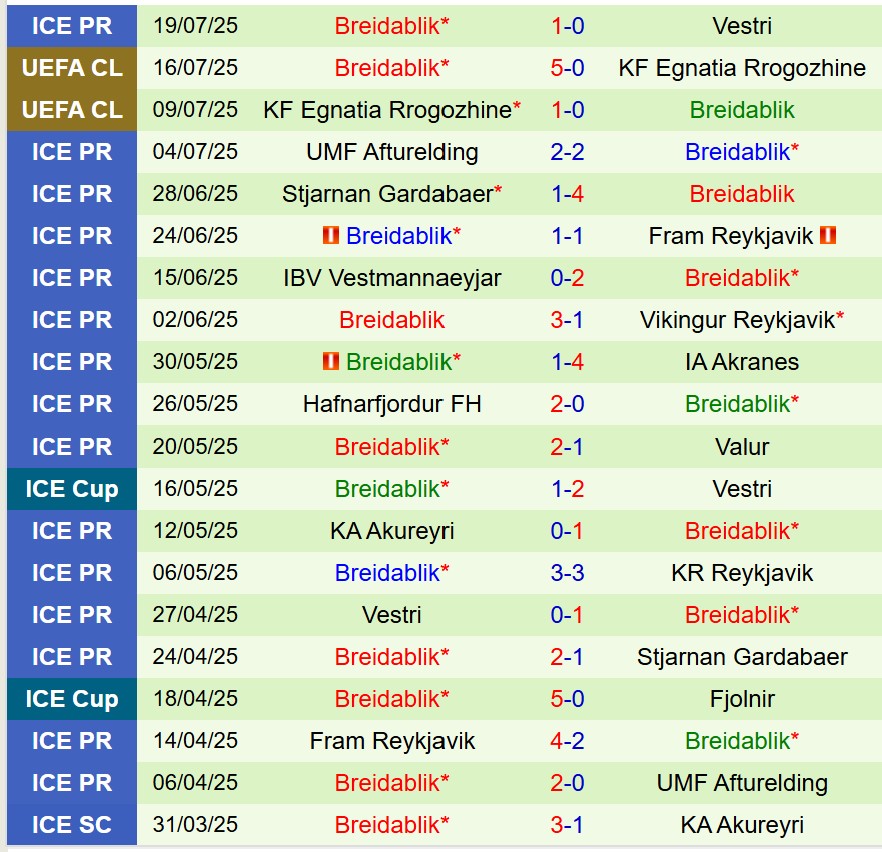Open KF Egnatia Rrogozhine in the 16/07/25 row
The height and width of the screenshot is (852, 882).
[x=742, y=68]
